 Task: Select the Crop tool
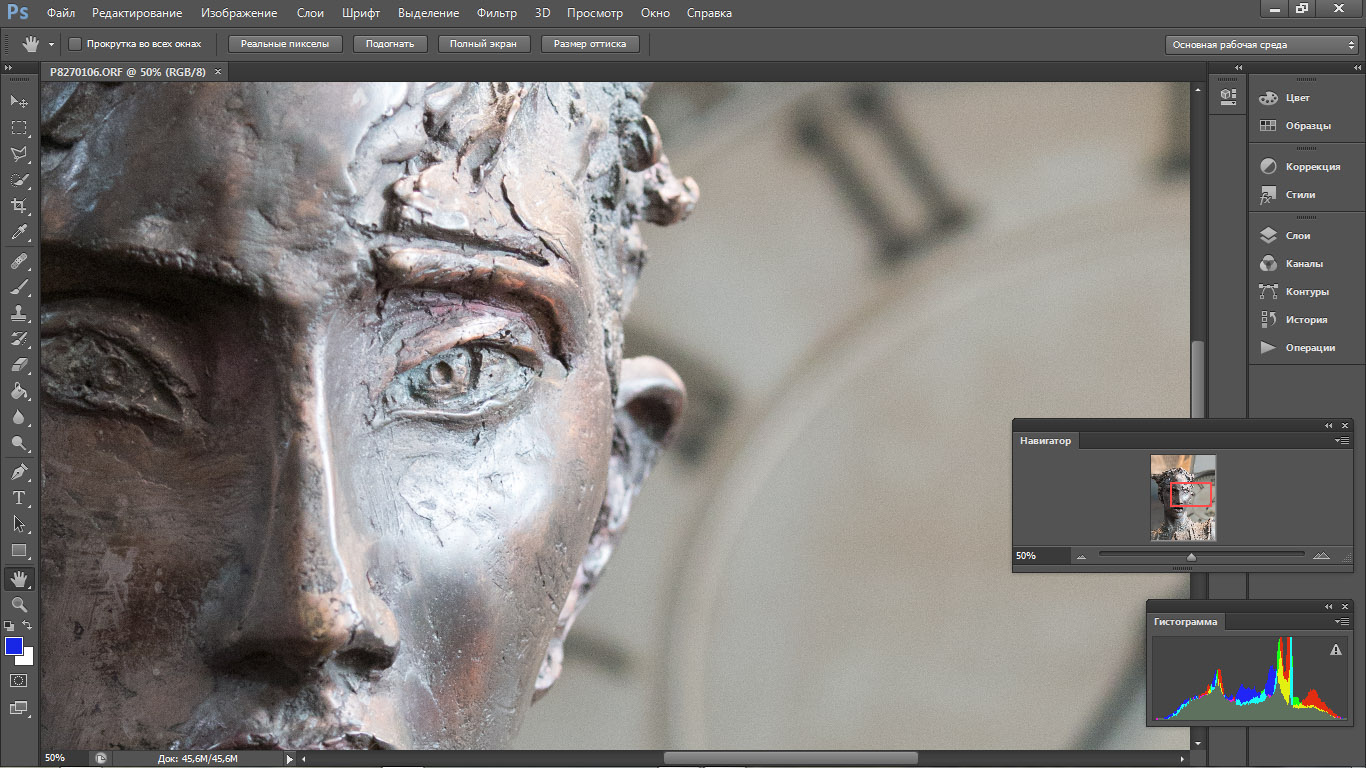pyautogui.click(x=19, y=206)
